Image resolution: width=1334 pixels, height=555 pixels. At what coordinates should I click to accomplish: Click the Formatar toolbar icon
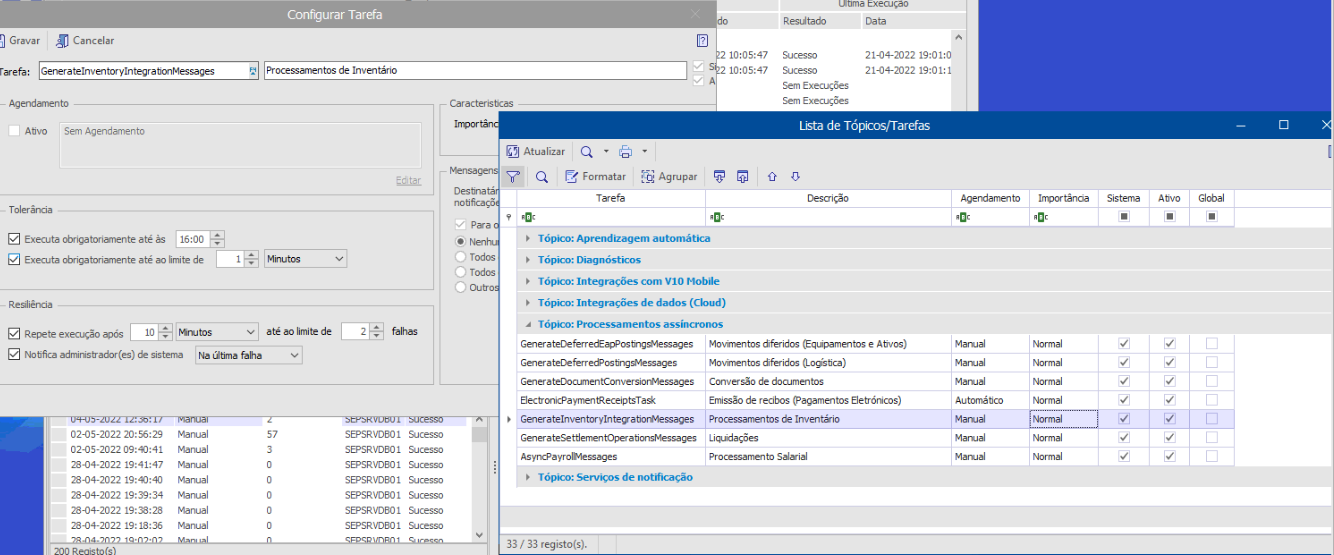(x=572, y=177)
